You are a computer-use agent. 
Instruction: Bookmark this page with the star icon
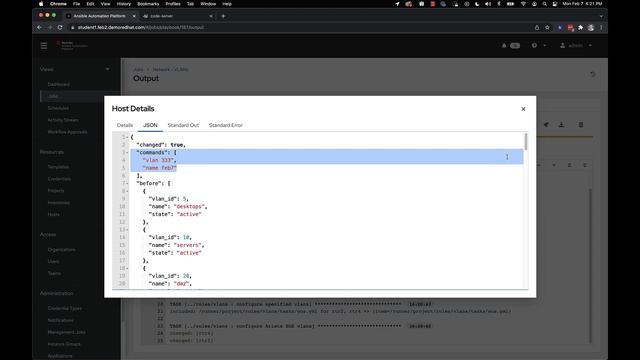(547, 27)
